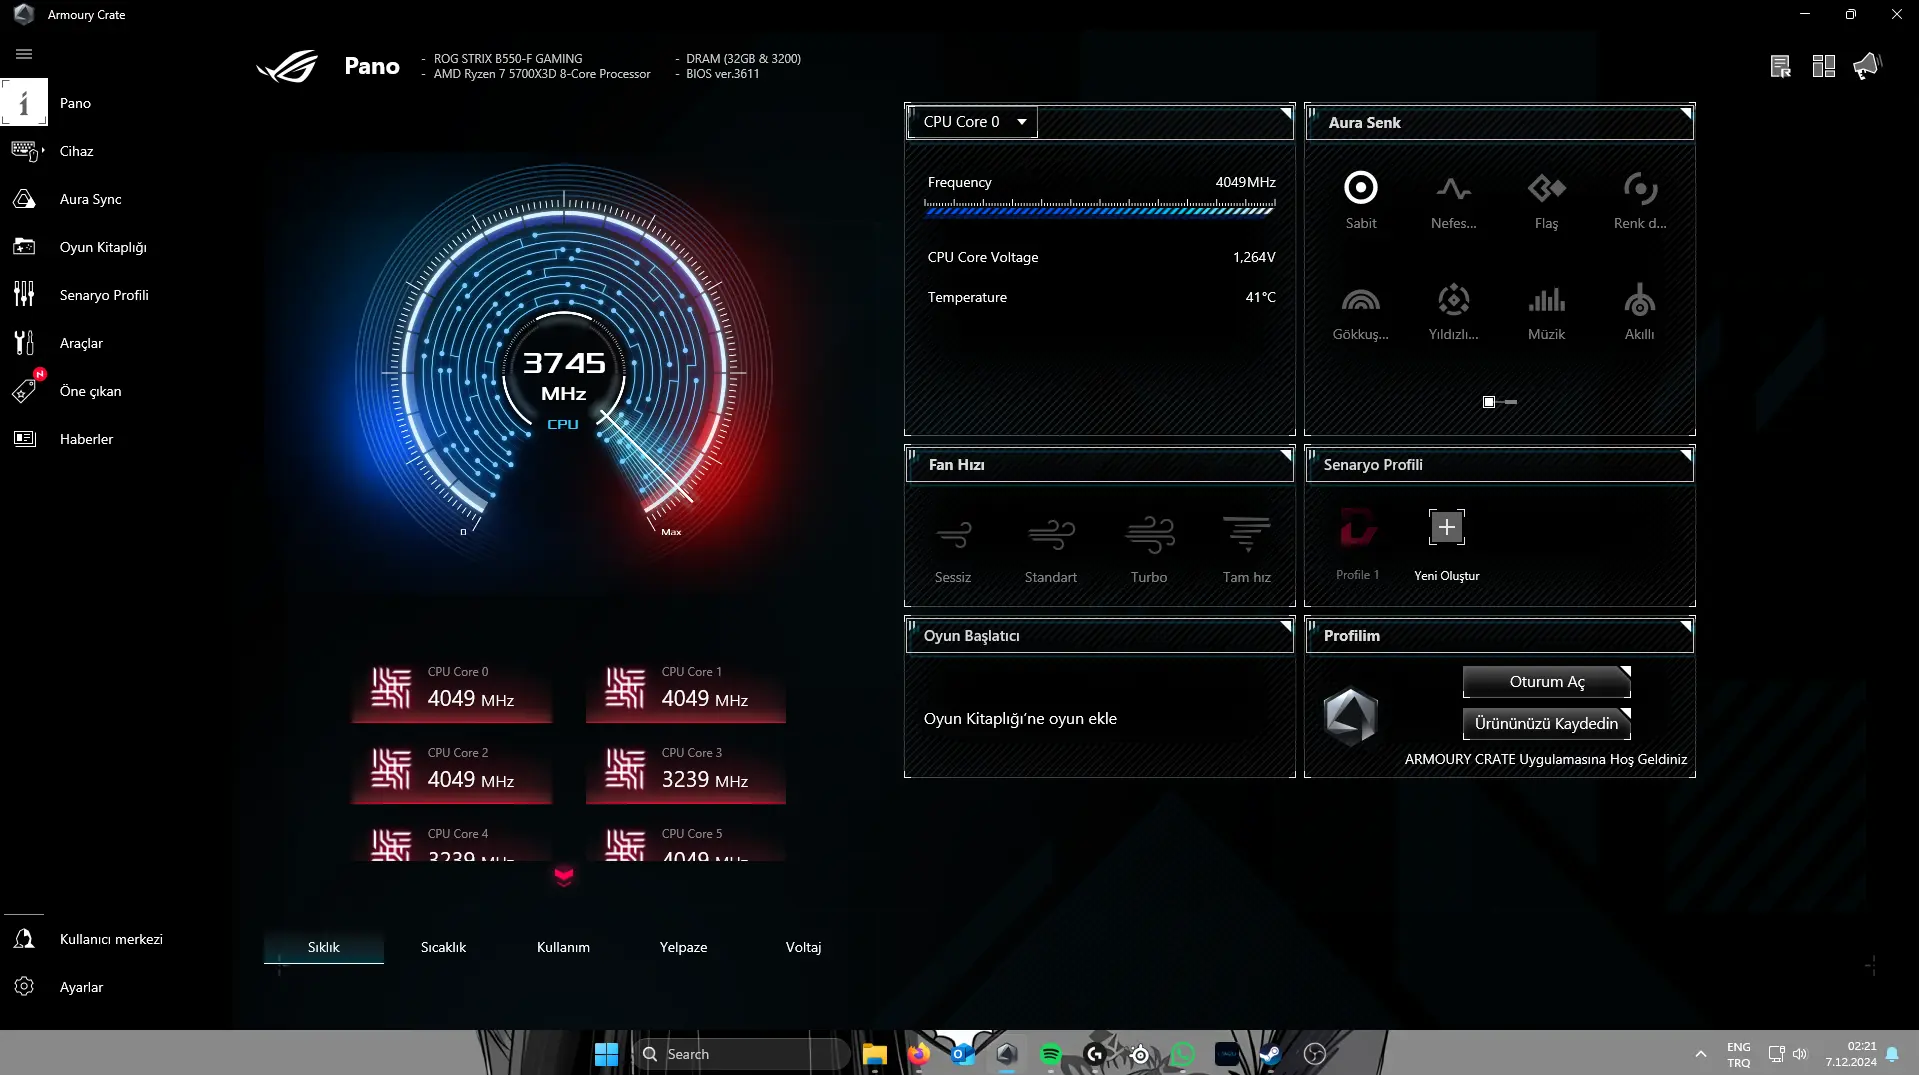The width and height of the screenshot is (1919, 1075).
Task: Select the Müzik music Aura effect
Action: point(1546,312)
